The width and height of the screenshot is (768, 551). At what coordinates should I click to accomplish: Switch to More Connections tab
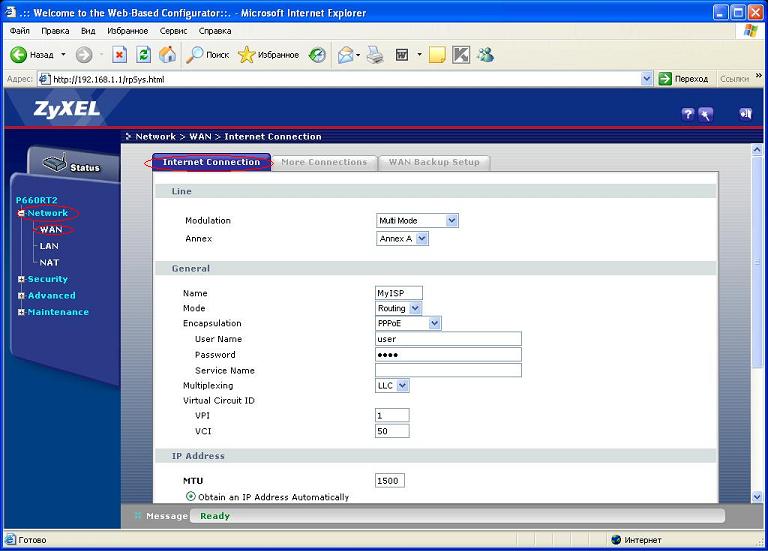(324, 162)
